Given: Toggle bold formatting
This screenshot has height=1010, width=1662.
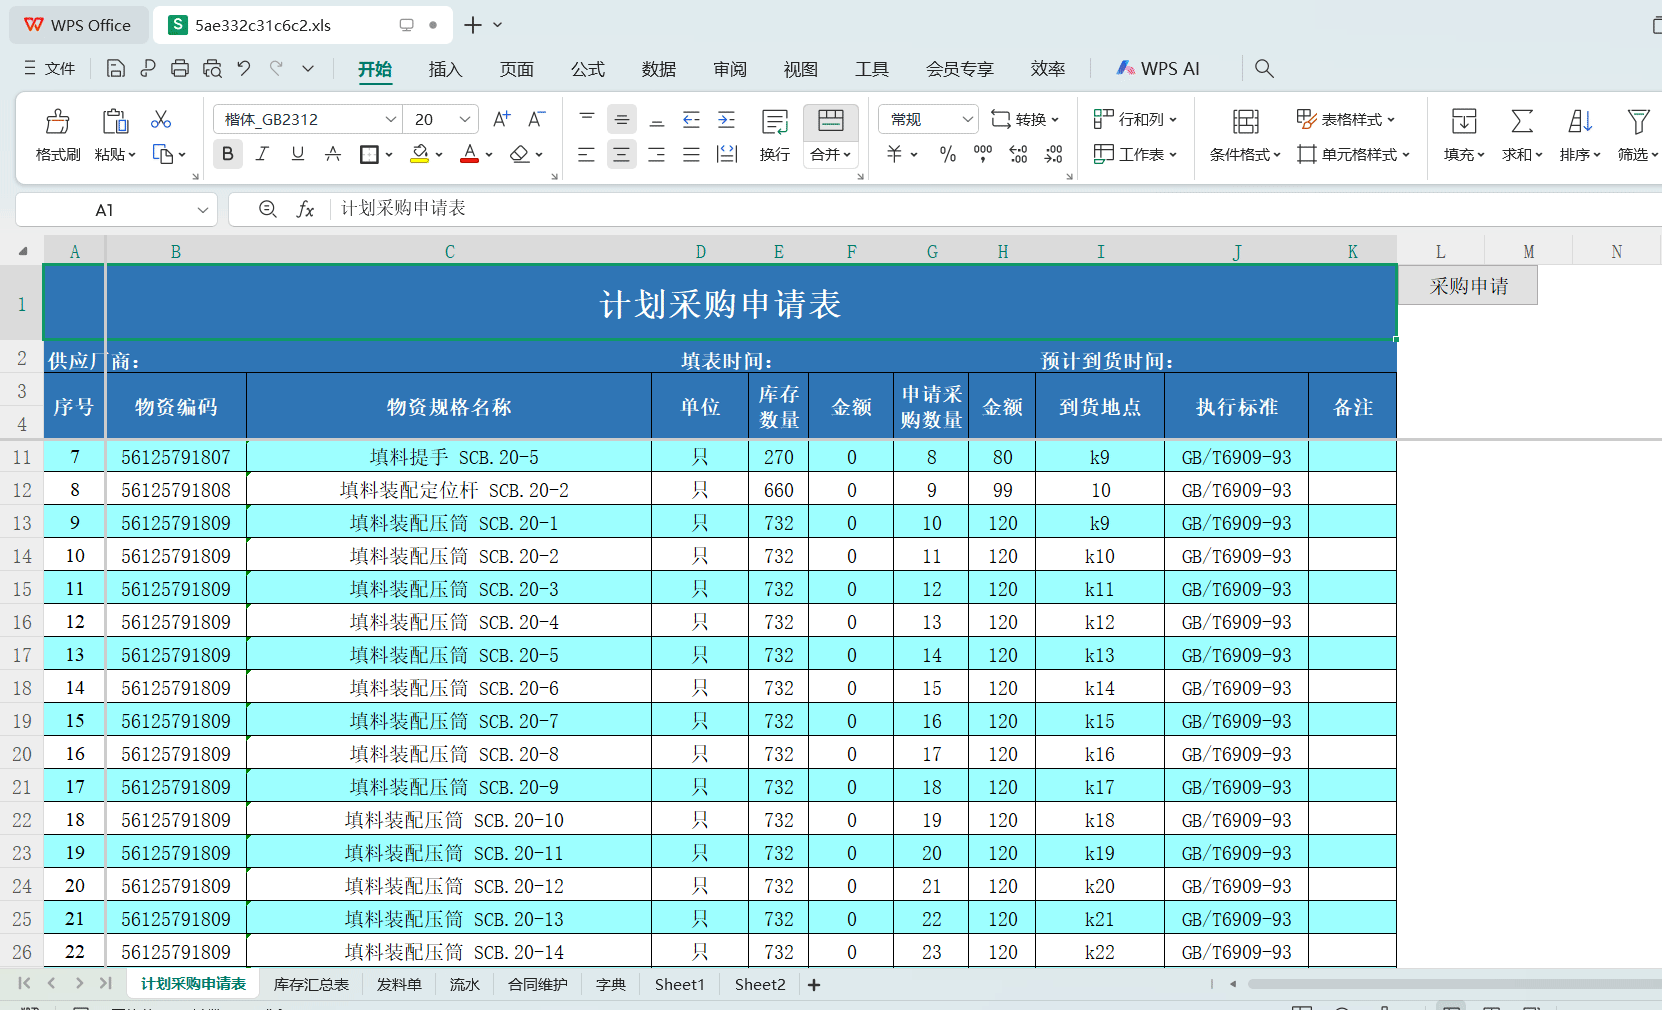Looking at the screenshot, I should pyautogui.click(x=228, y=154).
